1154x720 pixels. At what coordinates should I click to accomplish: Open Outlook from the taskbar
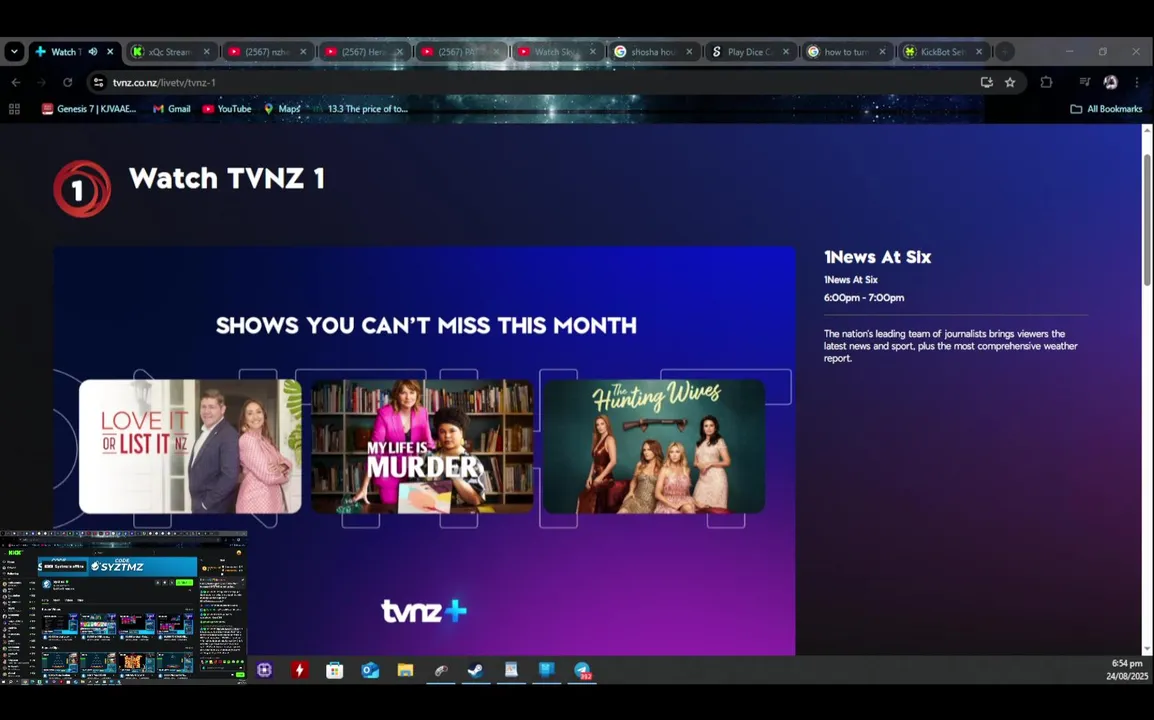[370, 670]
